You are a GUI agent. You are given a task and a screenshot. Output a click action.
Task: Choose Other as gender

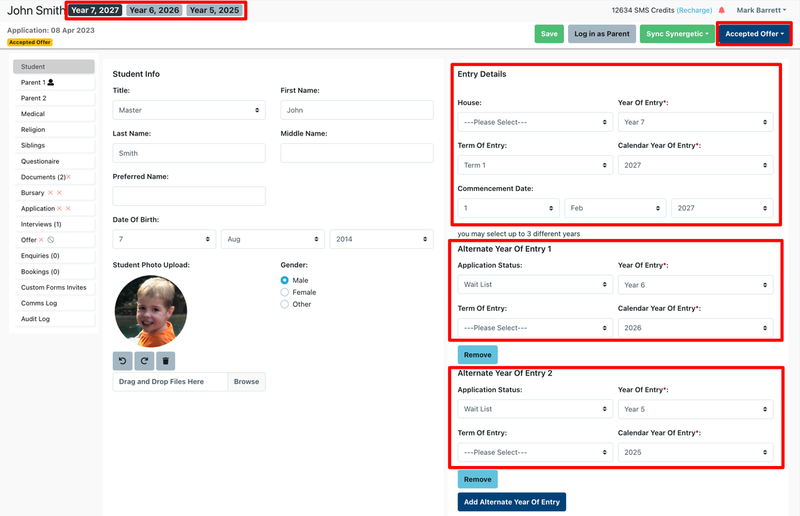tap(285, 304)
